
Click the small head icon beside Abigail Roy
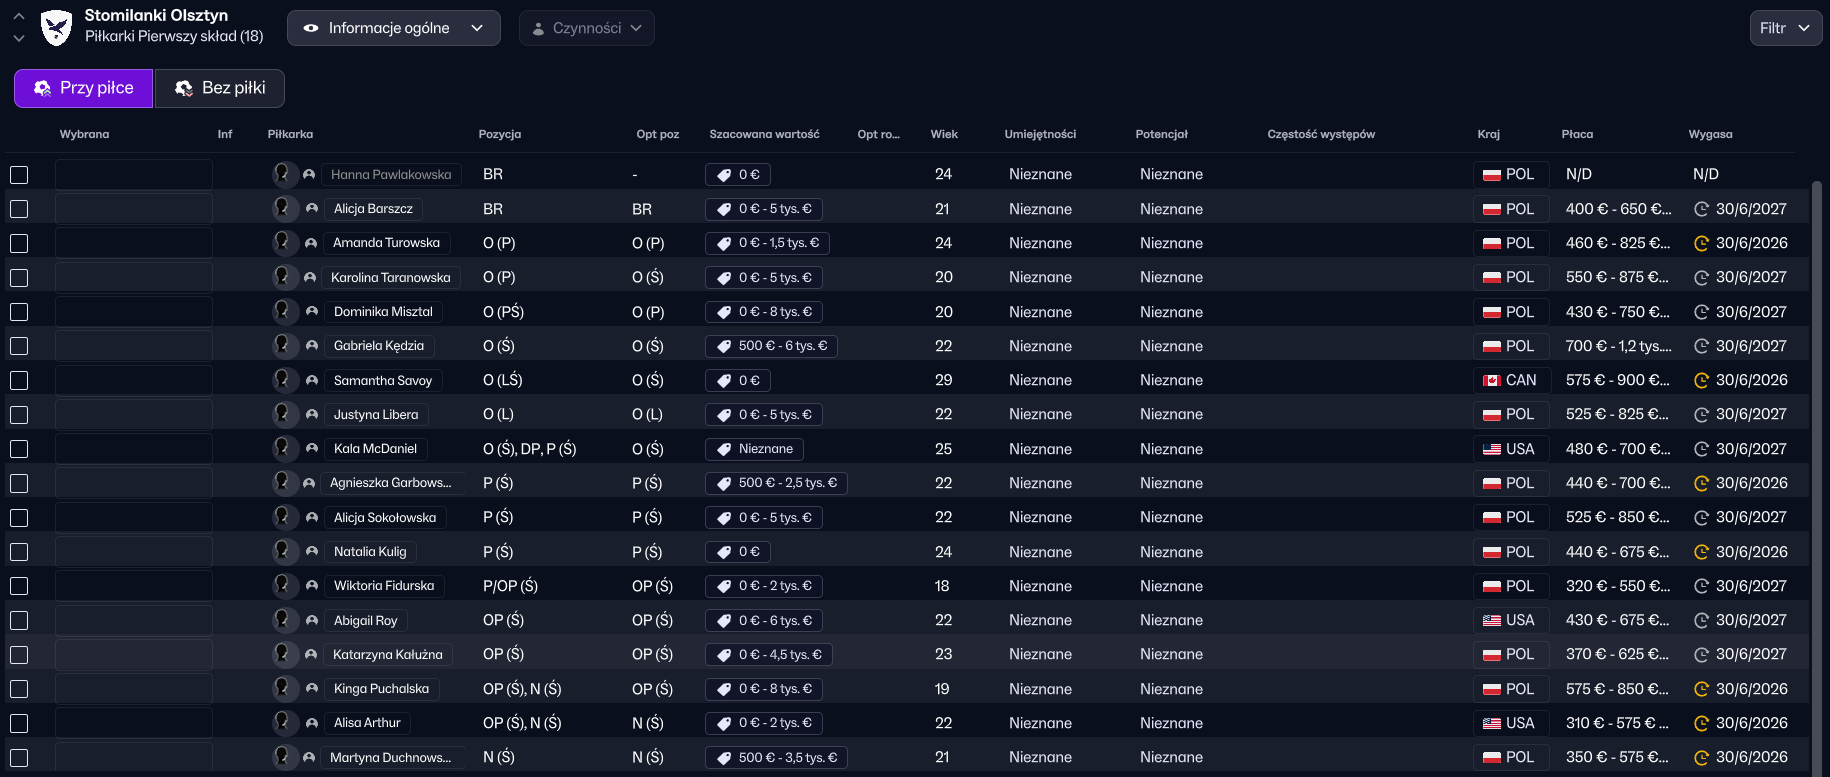coord(312,621)
